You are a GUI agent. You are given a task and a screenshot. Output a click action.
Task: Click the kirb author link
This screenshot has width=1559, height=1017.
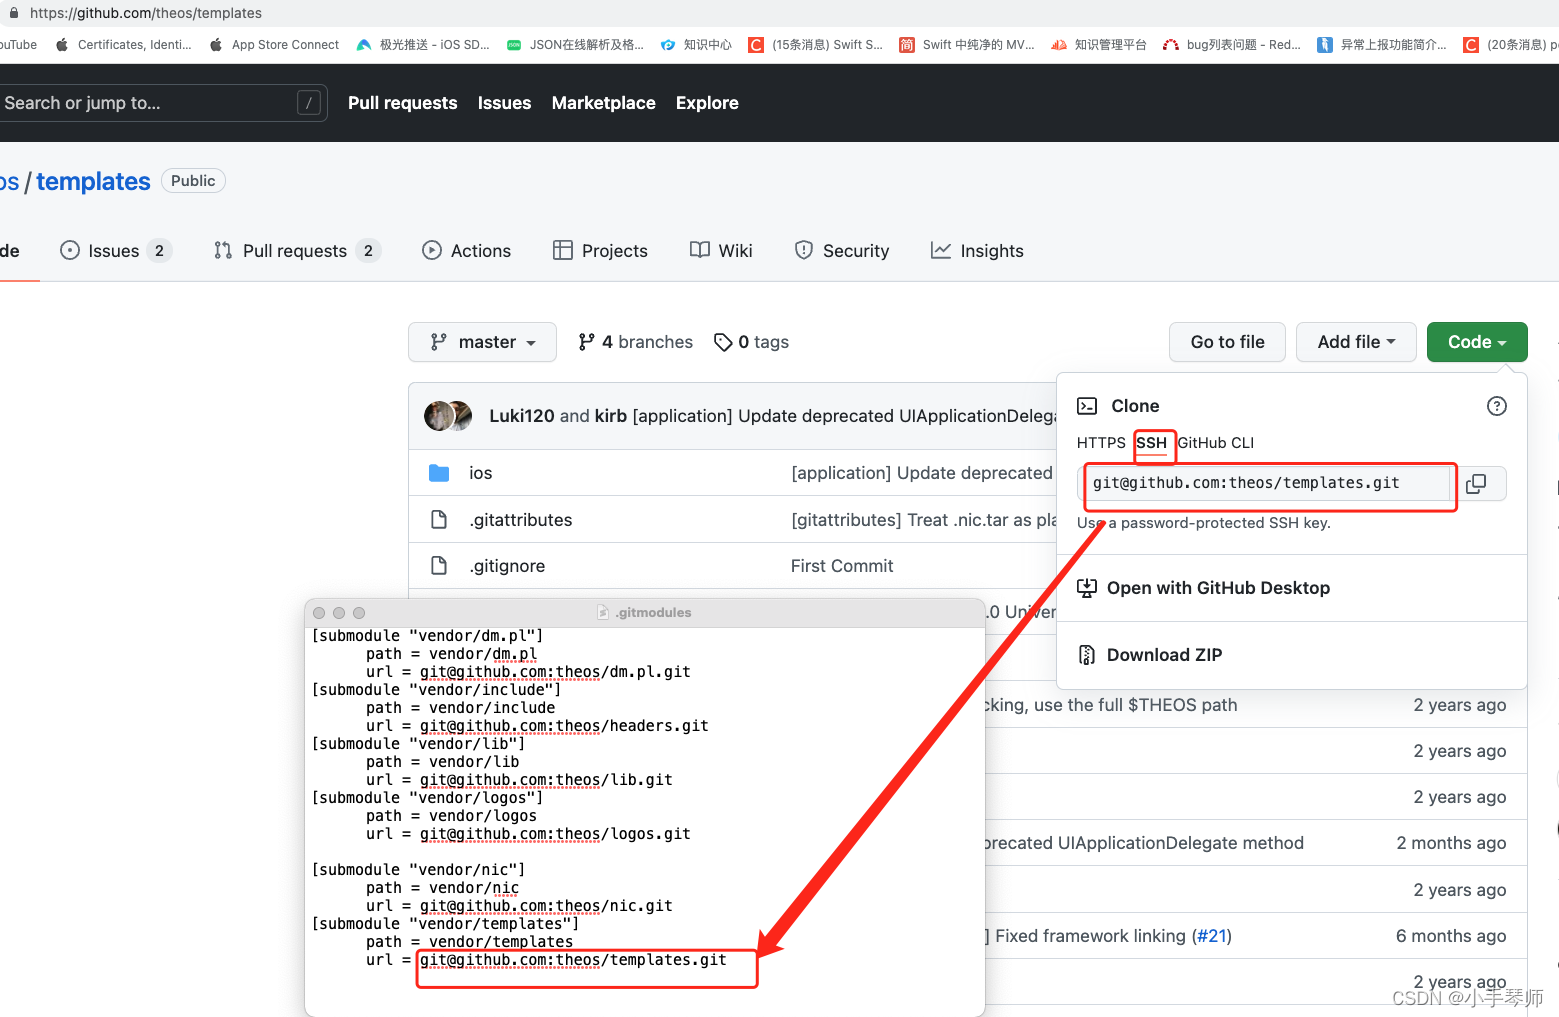(x=611, y=416)
